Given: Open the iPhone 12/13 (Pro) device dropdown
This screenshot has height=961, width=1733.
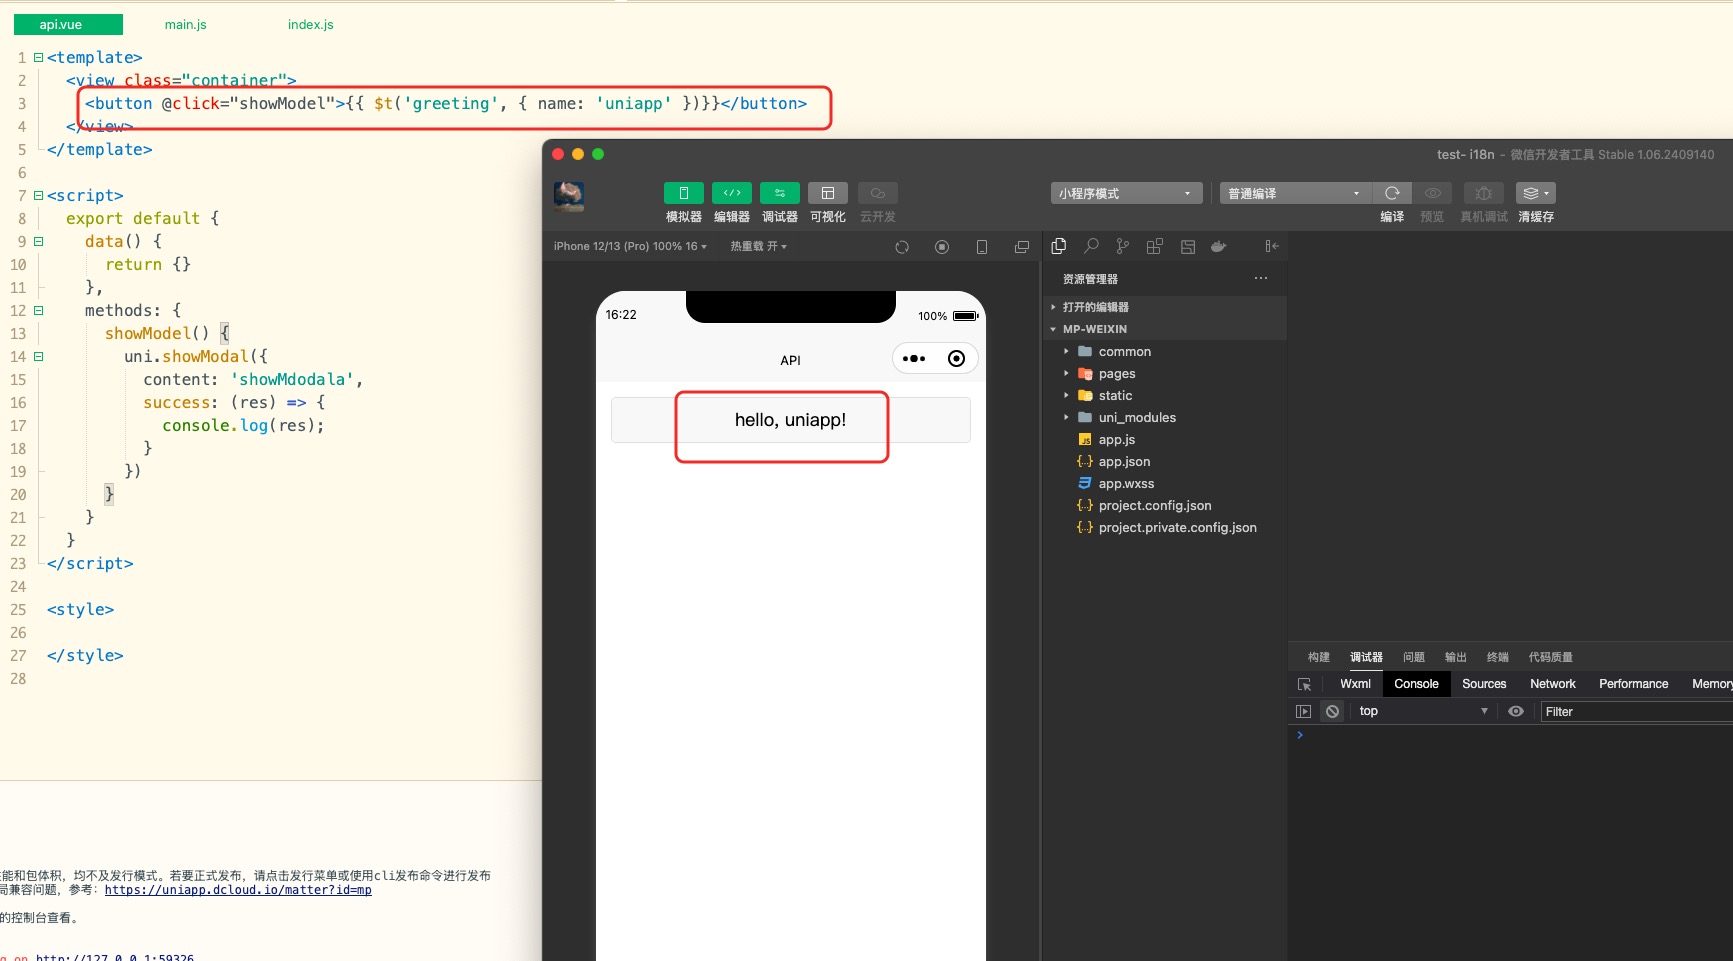Looking at the screenshot, I should (630, 246).
